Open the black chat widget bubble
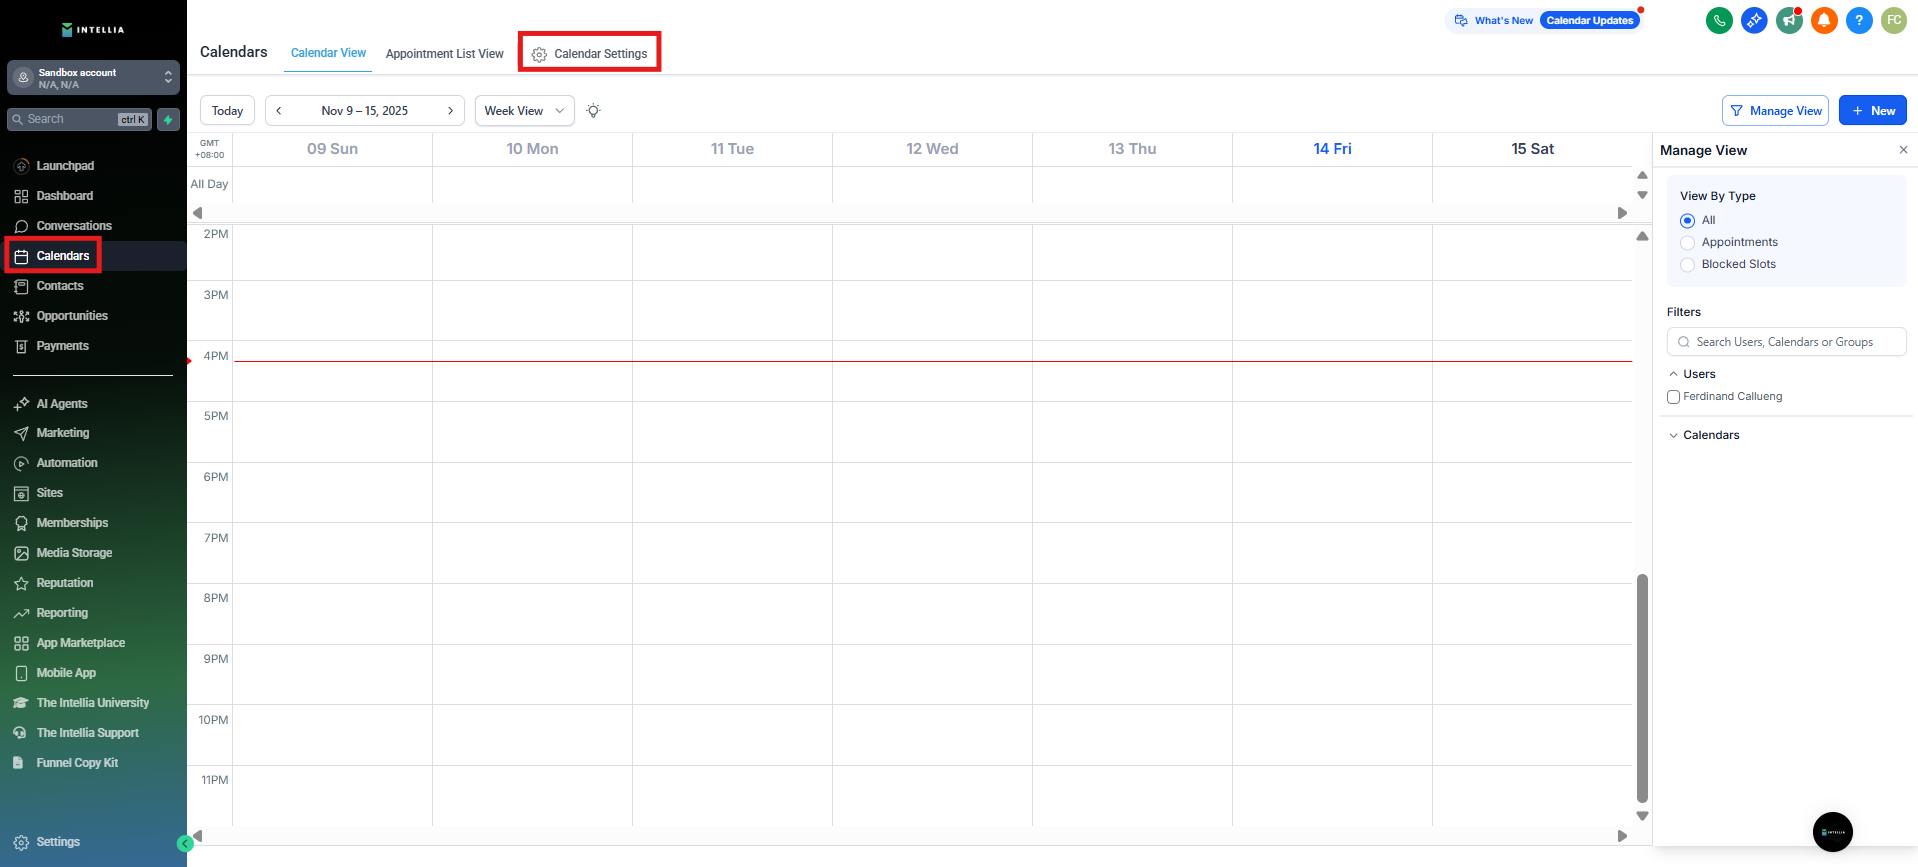The height and width of the screenshot is (867, 1918). pos(1832,832)
